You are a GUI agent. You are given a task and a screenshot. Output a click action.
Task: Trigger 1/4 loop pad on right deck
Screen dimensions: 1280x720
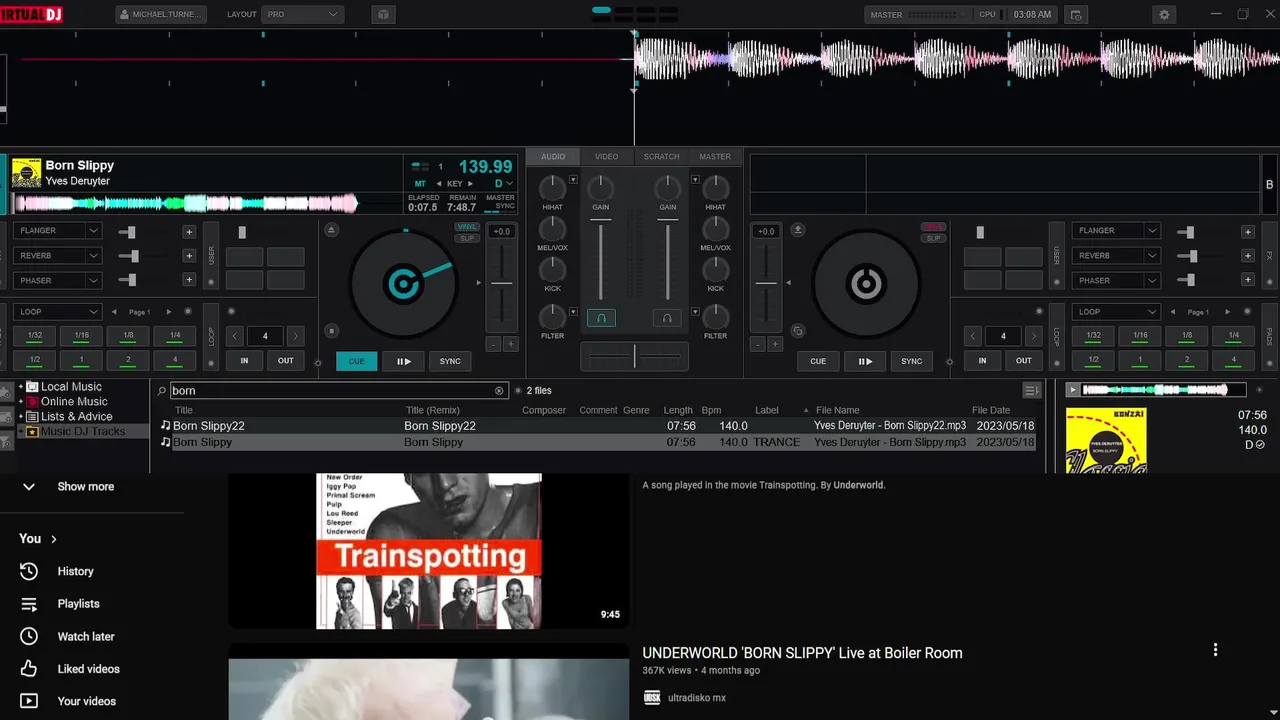(x=1234, y=336)
